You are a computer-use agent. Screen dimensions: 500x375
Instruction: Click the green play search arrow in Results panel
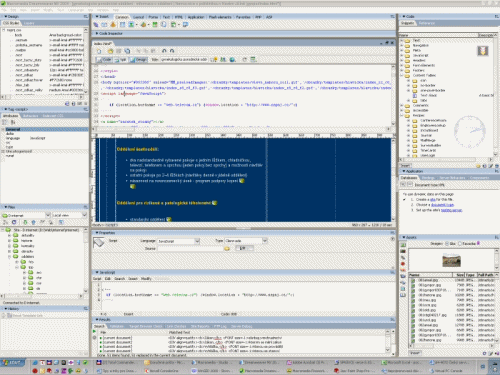coord(94,332)
